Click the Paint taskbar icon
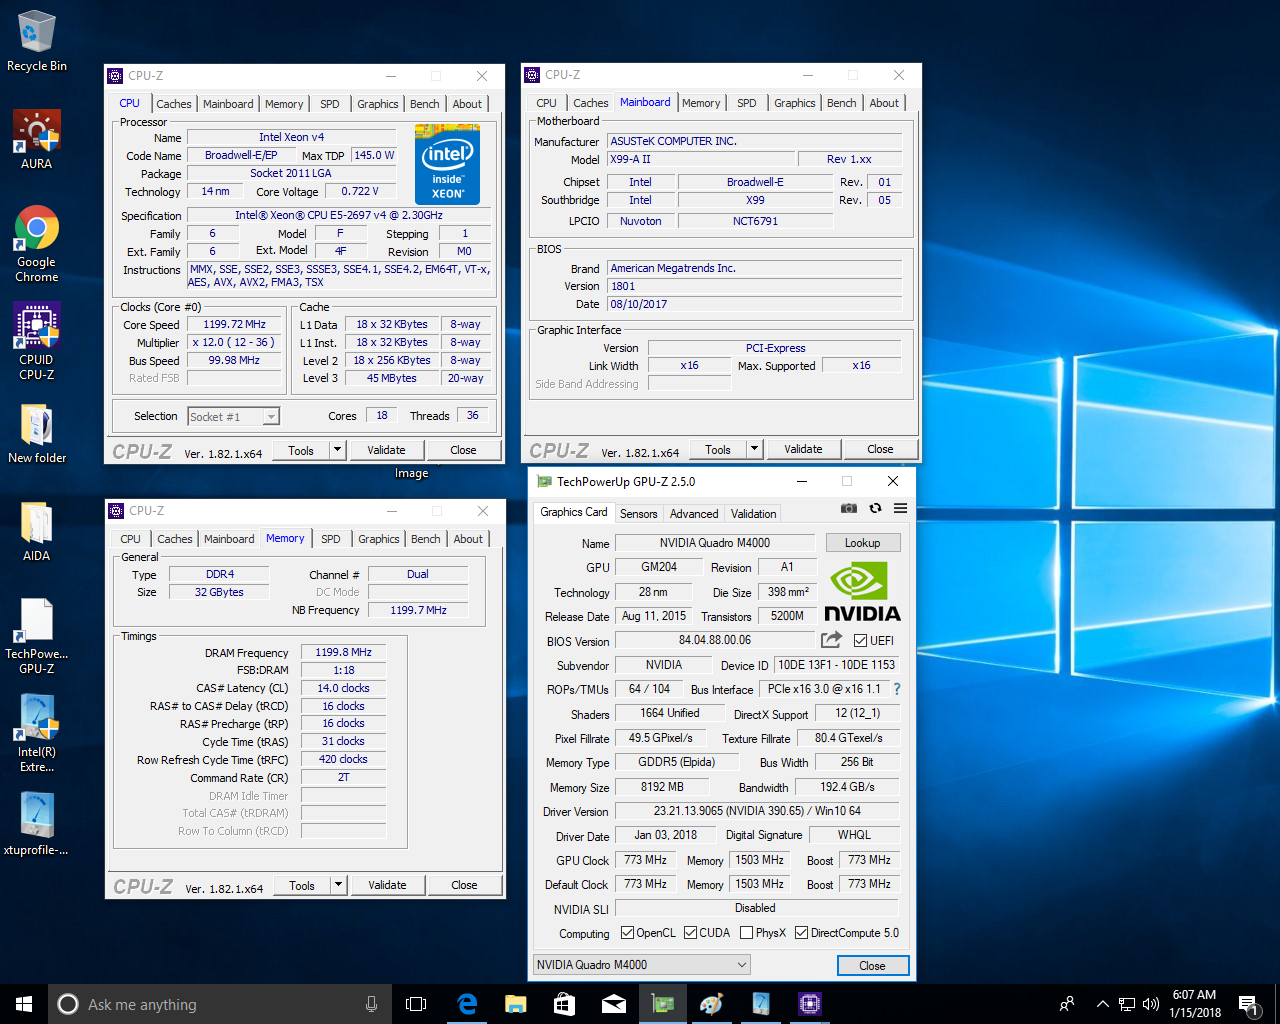 point(711,1004)
